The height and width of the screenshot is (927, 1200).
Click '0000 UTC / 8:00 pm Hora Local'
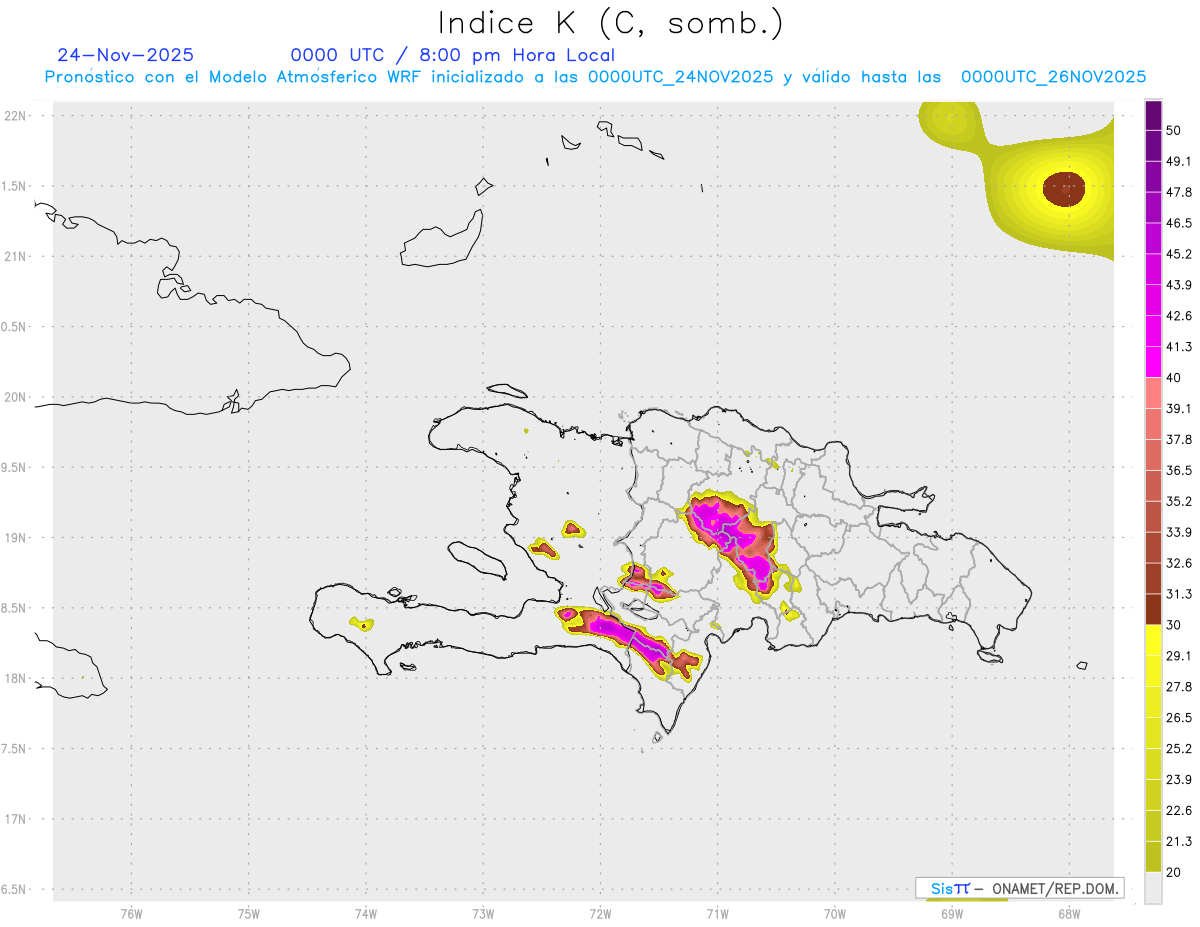453,55
